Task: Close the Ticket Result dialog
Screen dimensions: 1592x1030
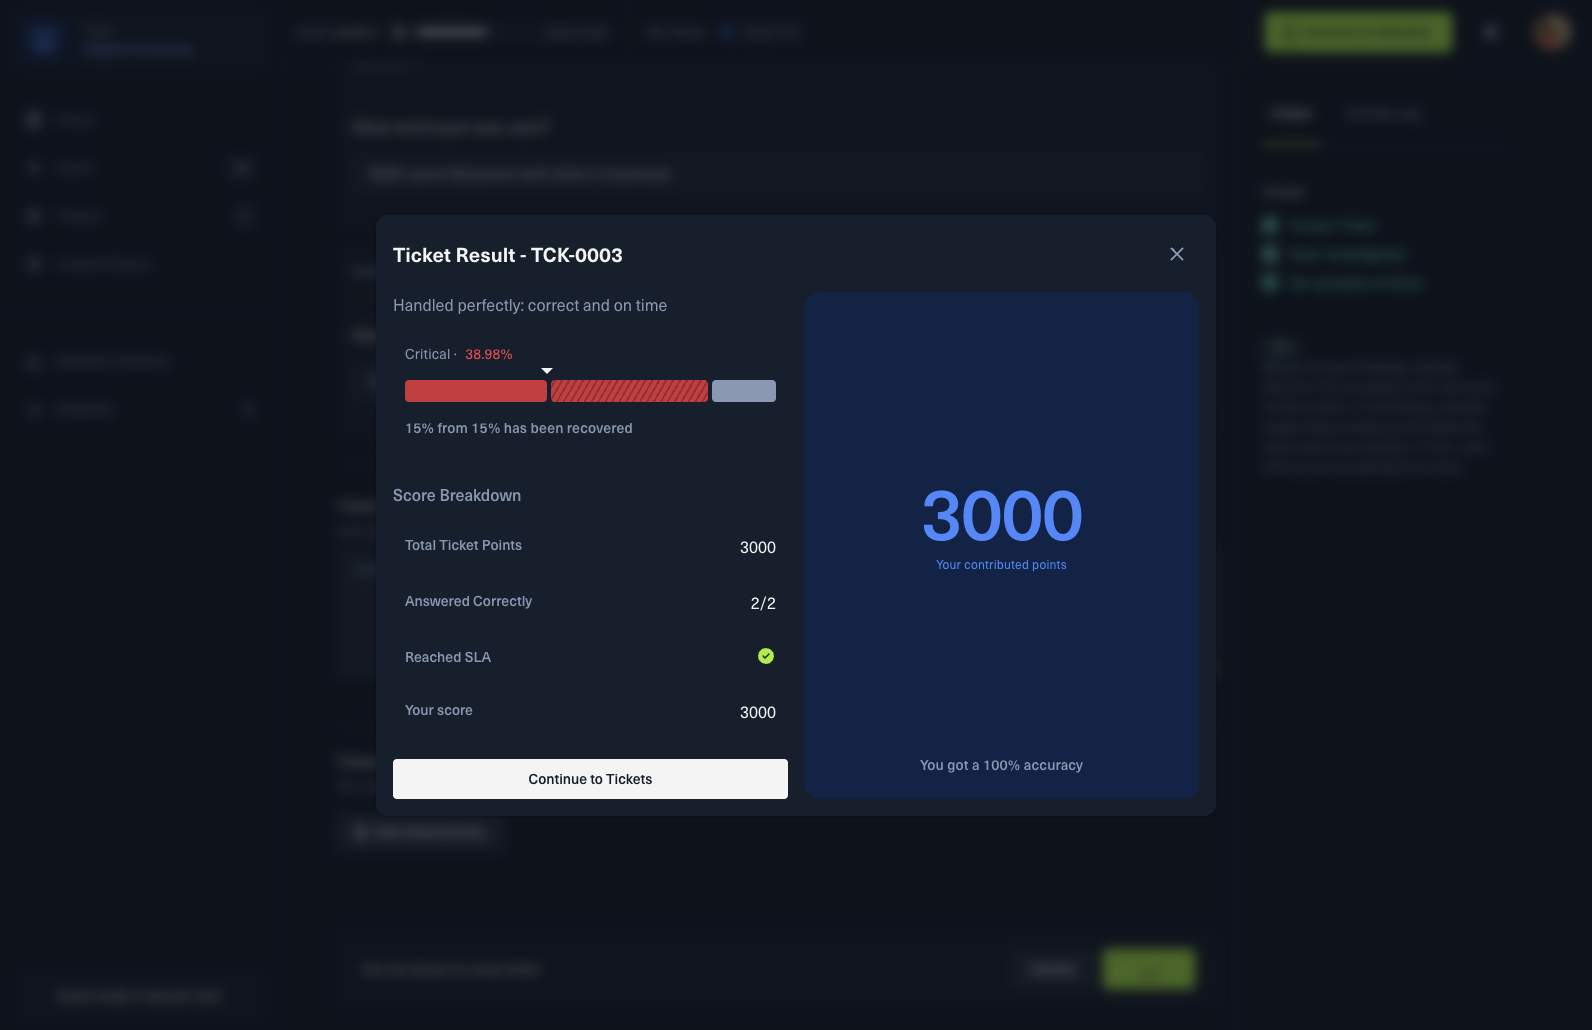Action: tap(1176, 254)
